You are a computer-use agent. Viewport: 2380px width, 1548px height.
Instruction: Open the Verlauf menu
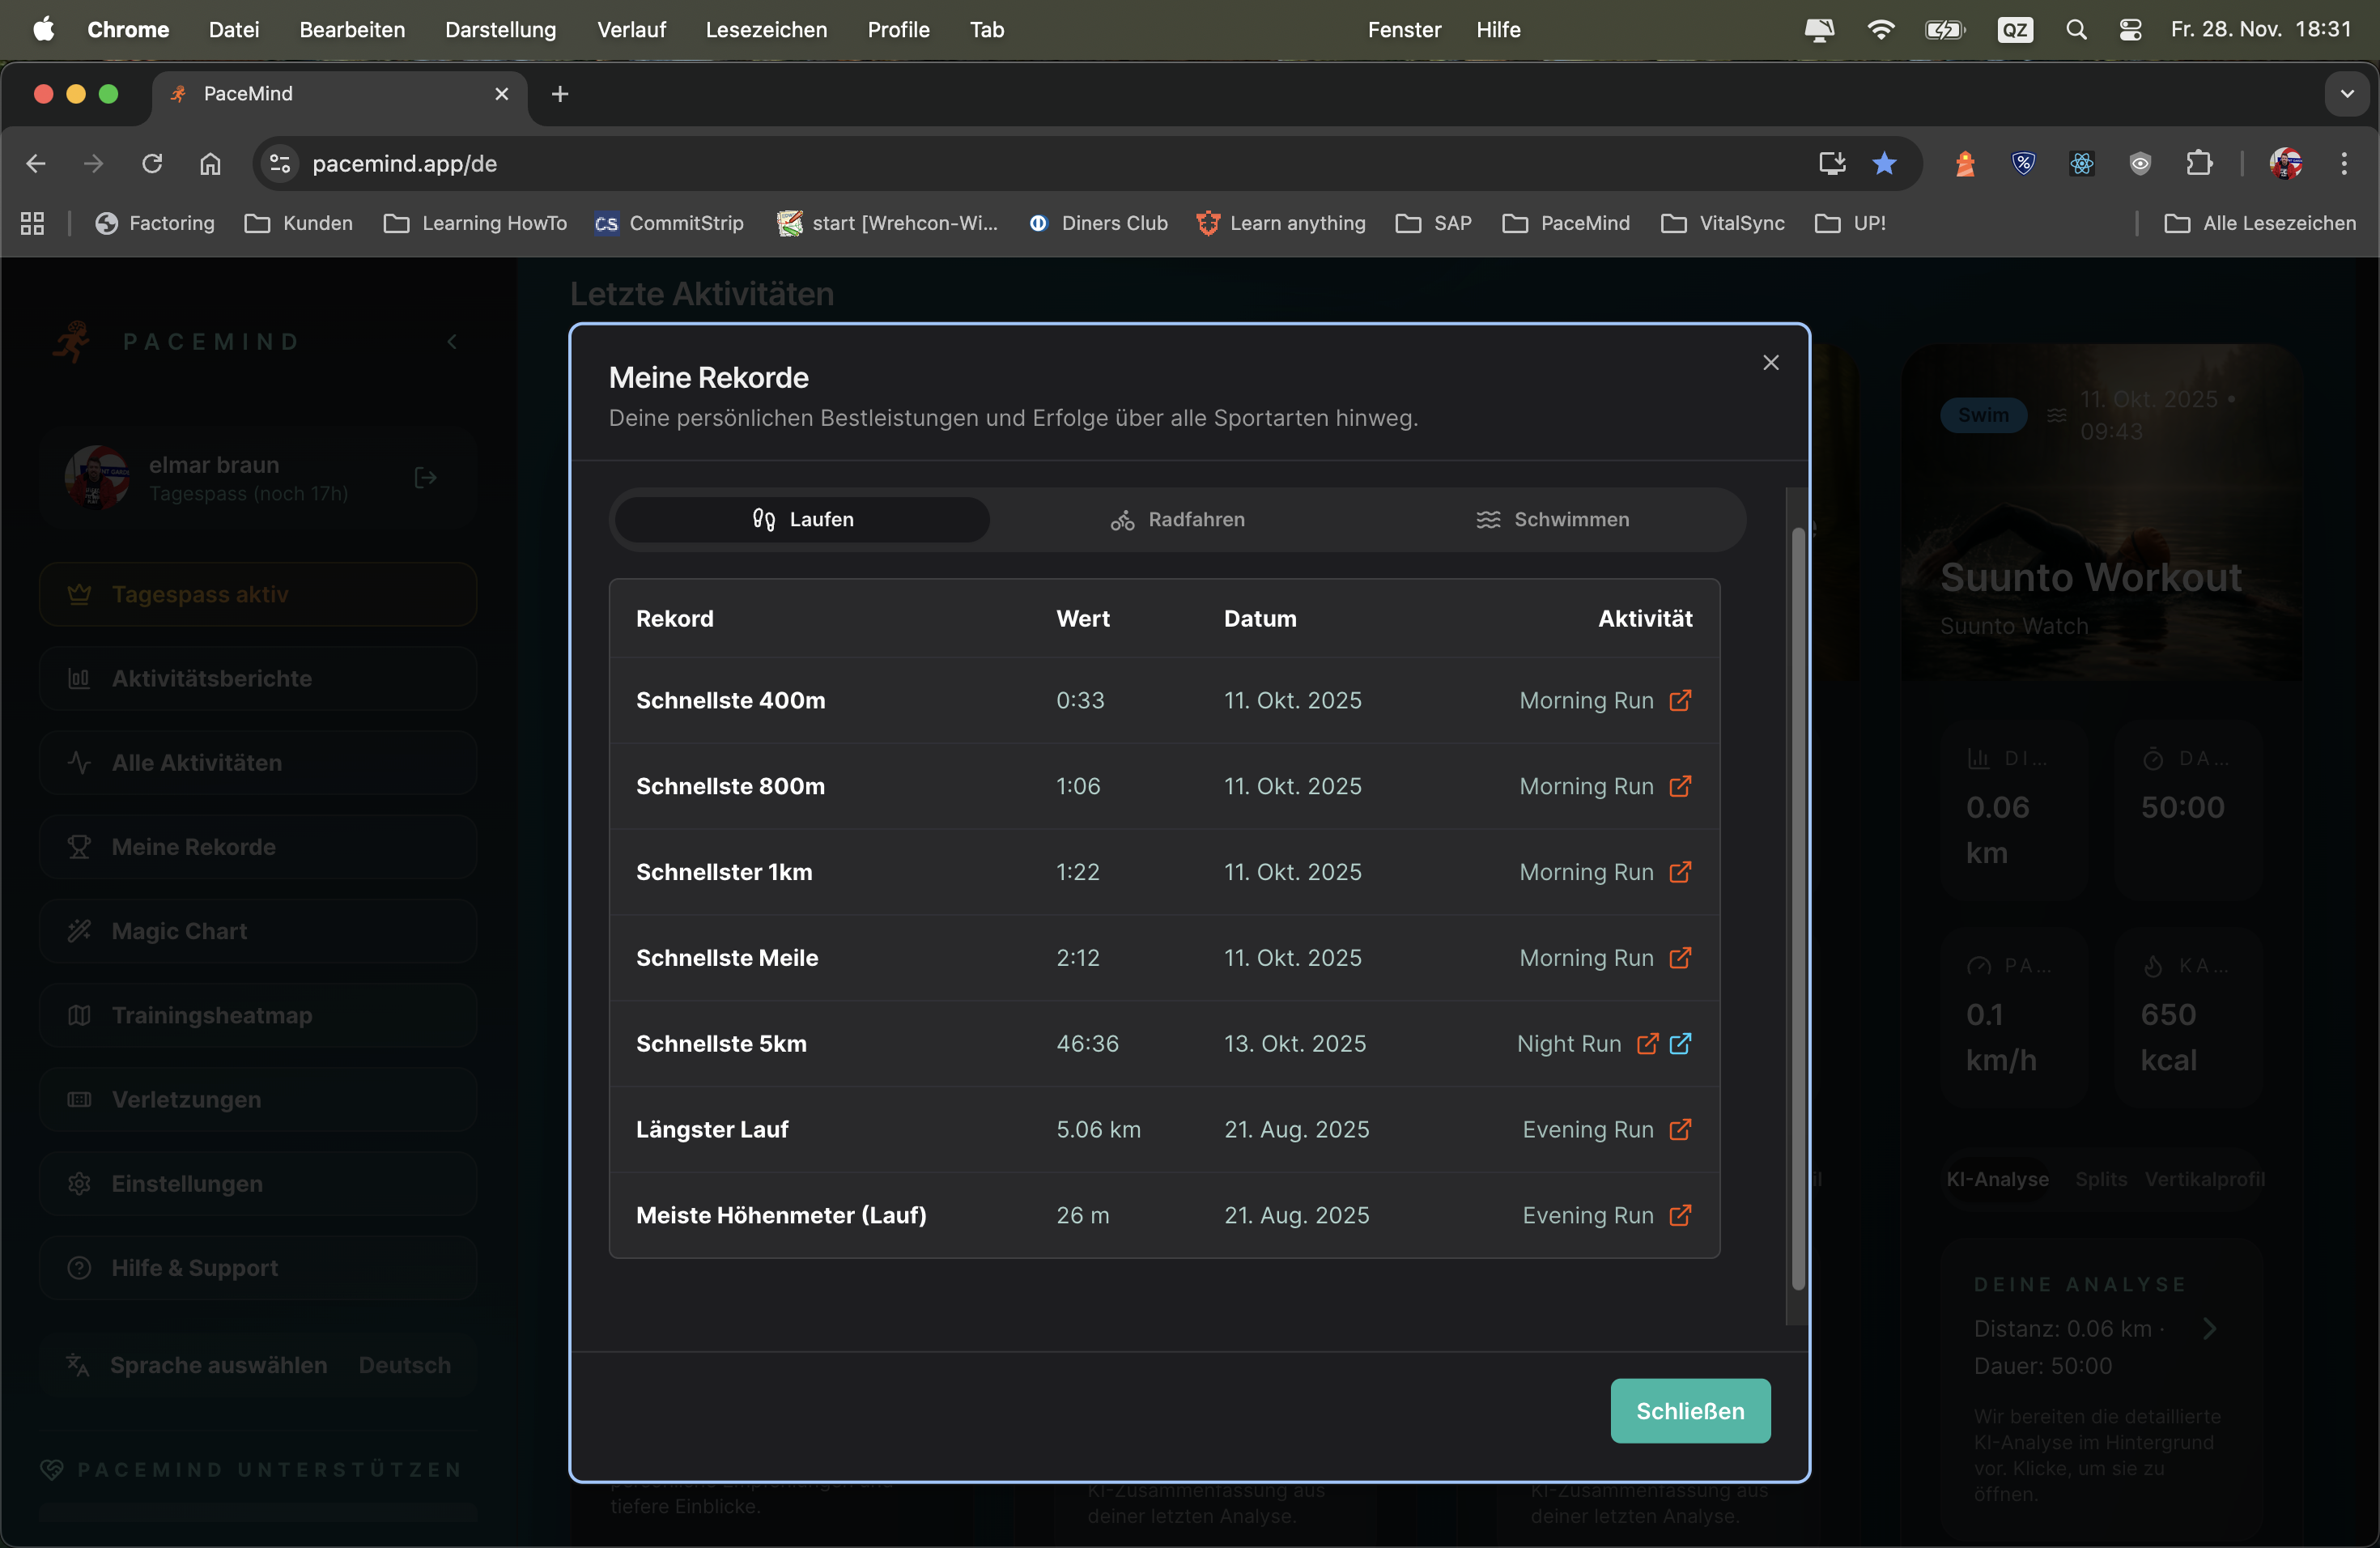(x=631, y=29)
